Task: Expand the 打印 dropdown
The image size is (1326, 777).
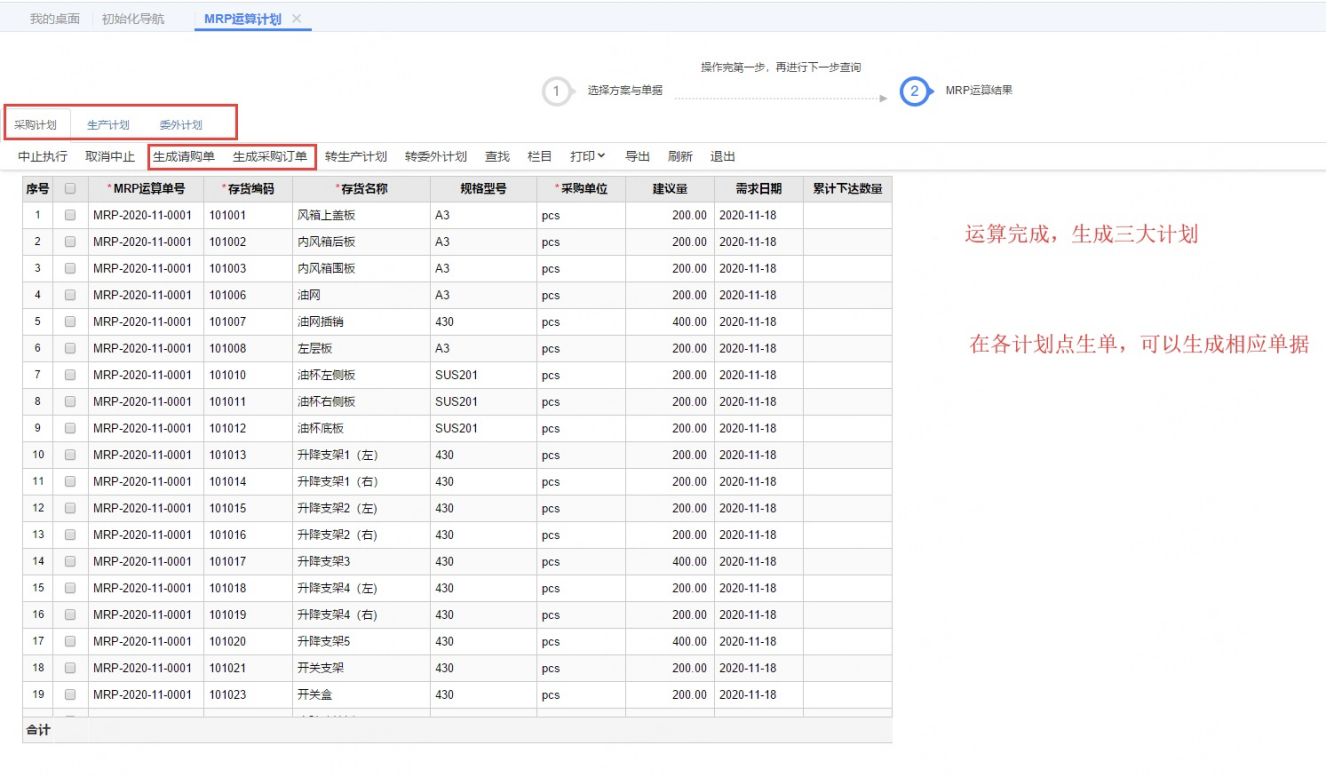Action: click(x=588, y=157)
